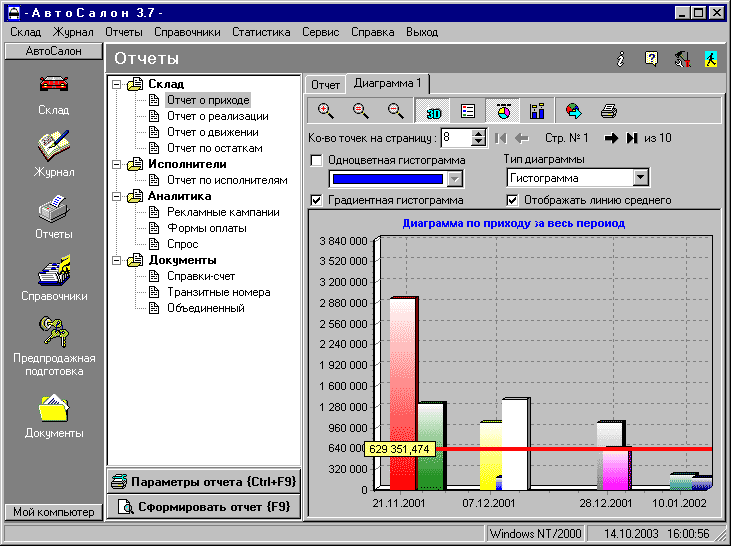Enable Одноцветная гистограмма checkbox

317,160
